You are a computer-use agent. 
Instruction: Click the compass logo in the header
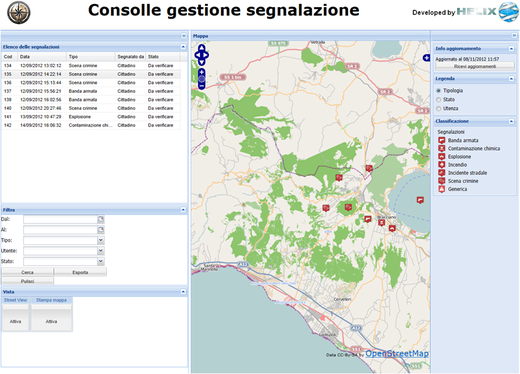[19, 12]
